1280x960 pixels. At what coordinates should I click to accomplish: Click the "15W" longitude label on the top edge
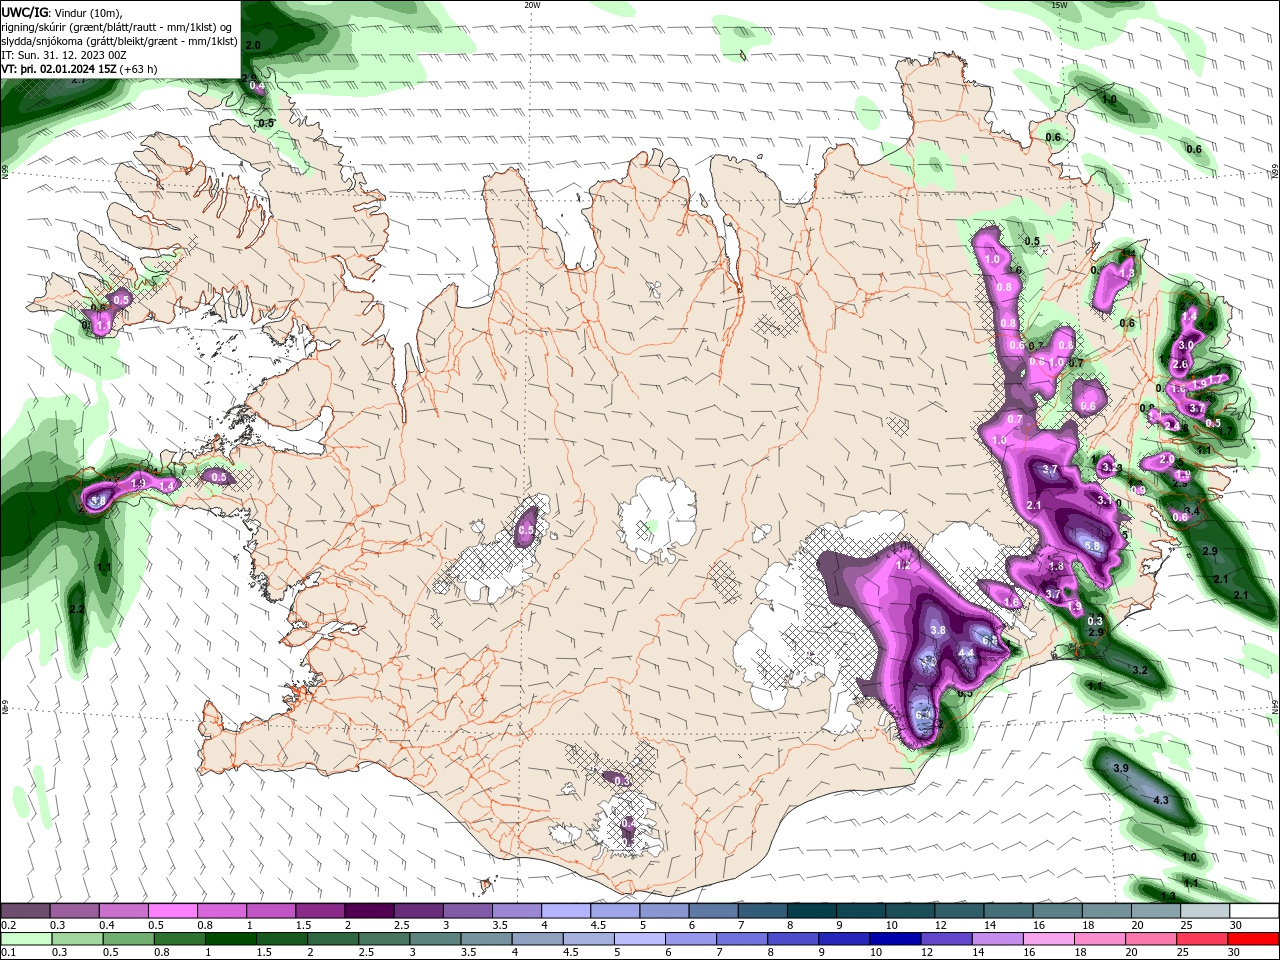point(1059,5)
